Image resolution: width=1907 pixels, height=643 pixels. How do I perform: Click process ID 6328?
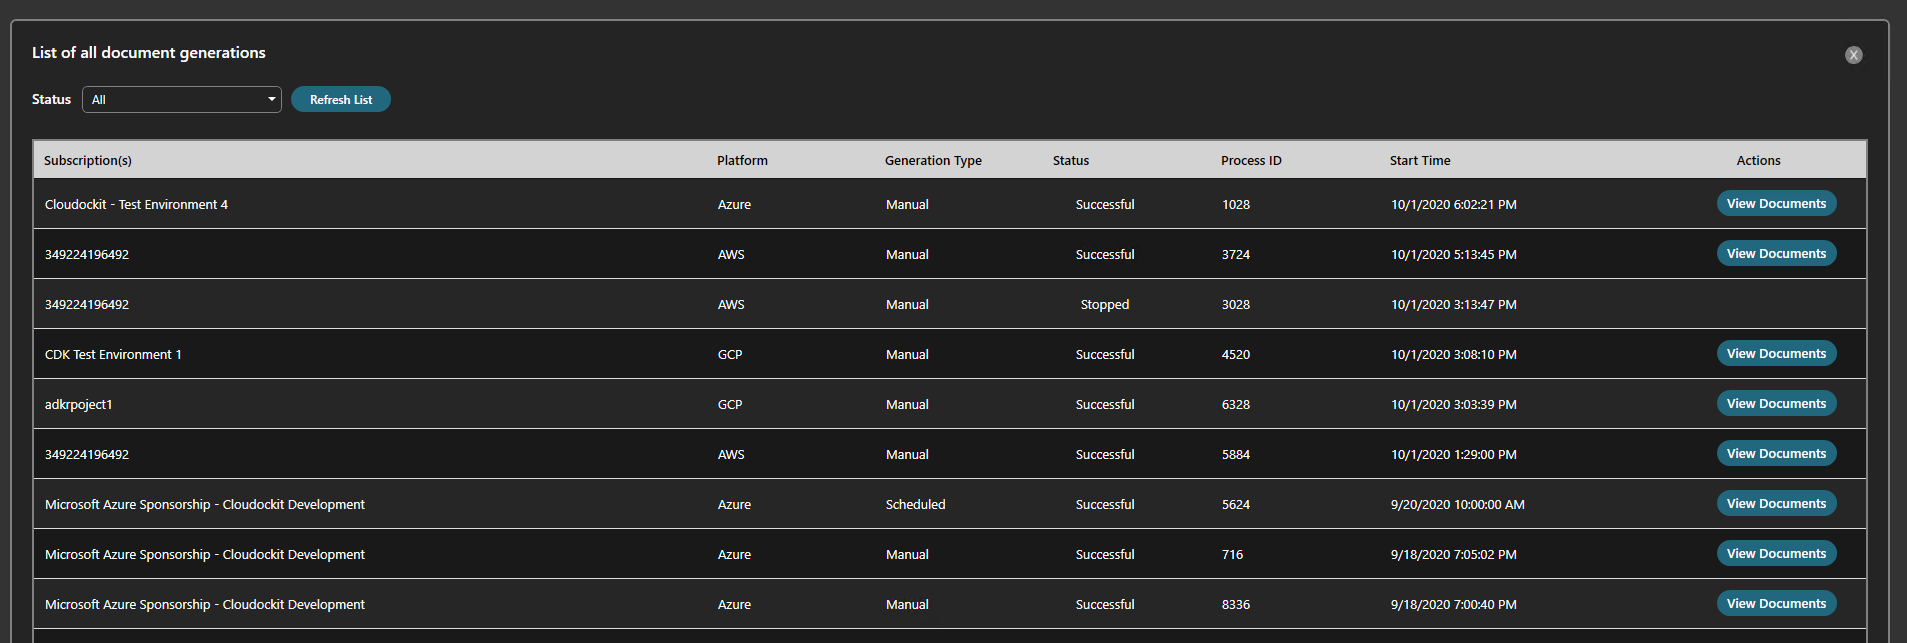click(1236, 404)
